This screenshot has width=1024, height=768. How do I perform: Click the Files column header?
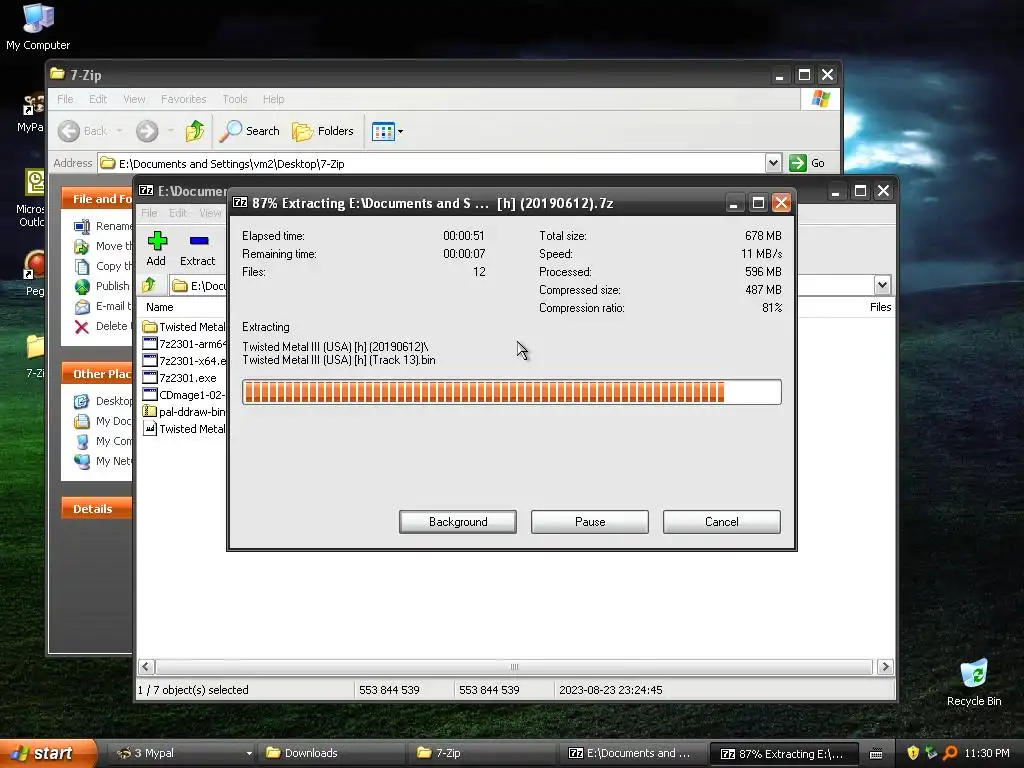(880, 307)
